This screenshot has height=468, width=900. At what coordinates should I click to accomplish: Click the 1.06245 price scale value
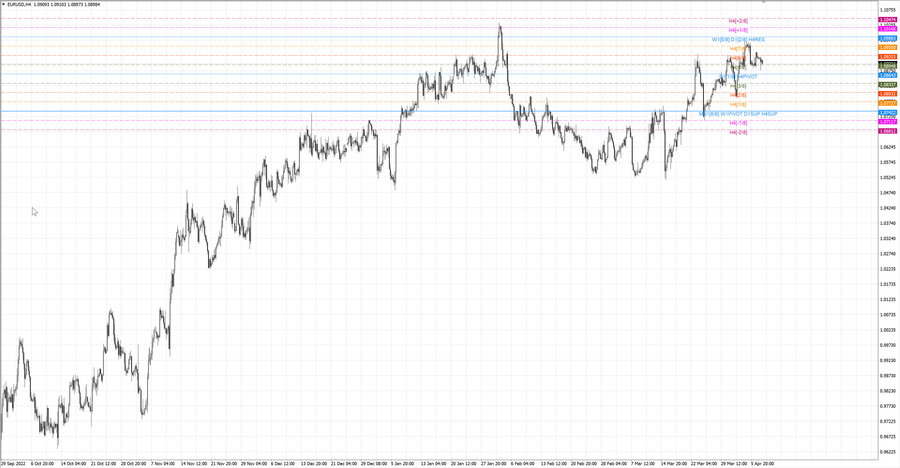point(888,147)
